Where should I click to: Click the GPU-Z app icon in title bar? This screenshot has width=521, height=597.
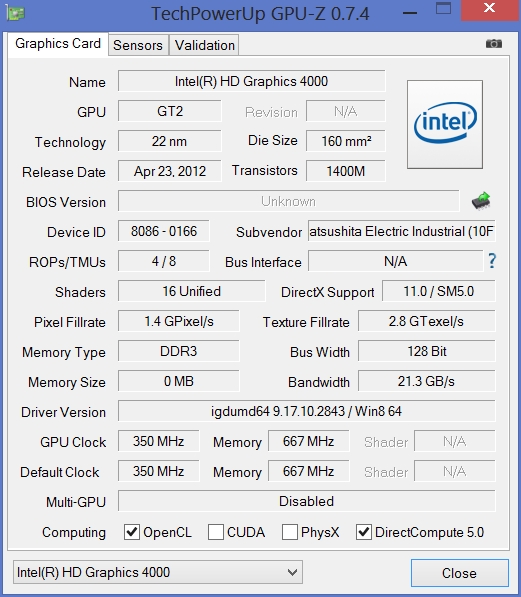16,13
